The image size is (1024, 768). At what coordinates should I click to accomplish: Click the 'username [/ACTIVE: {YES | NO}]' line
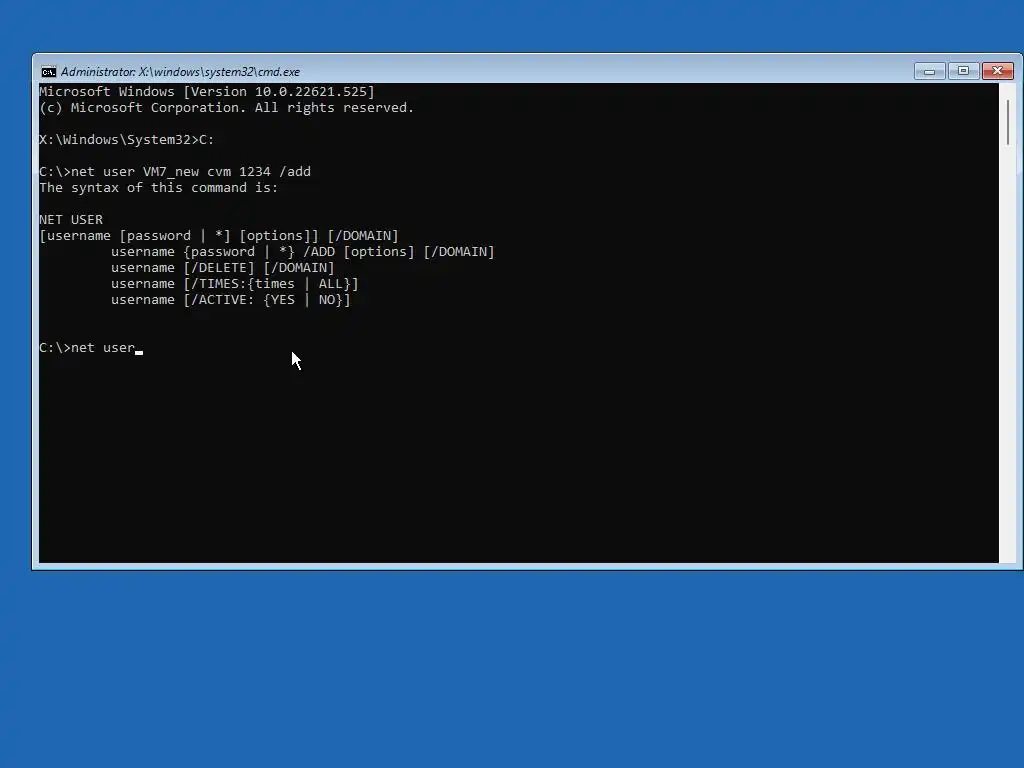(231, 300)
